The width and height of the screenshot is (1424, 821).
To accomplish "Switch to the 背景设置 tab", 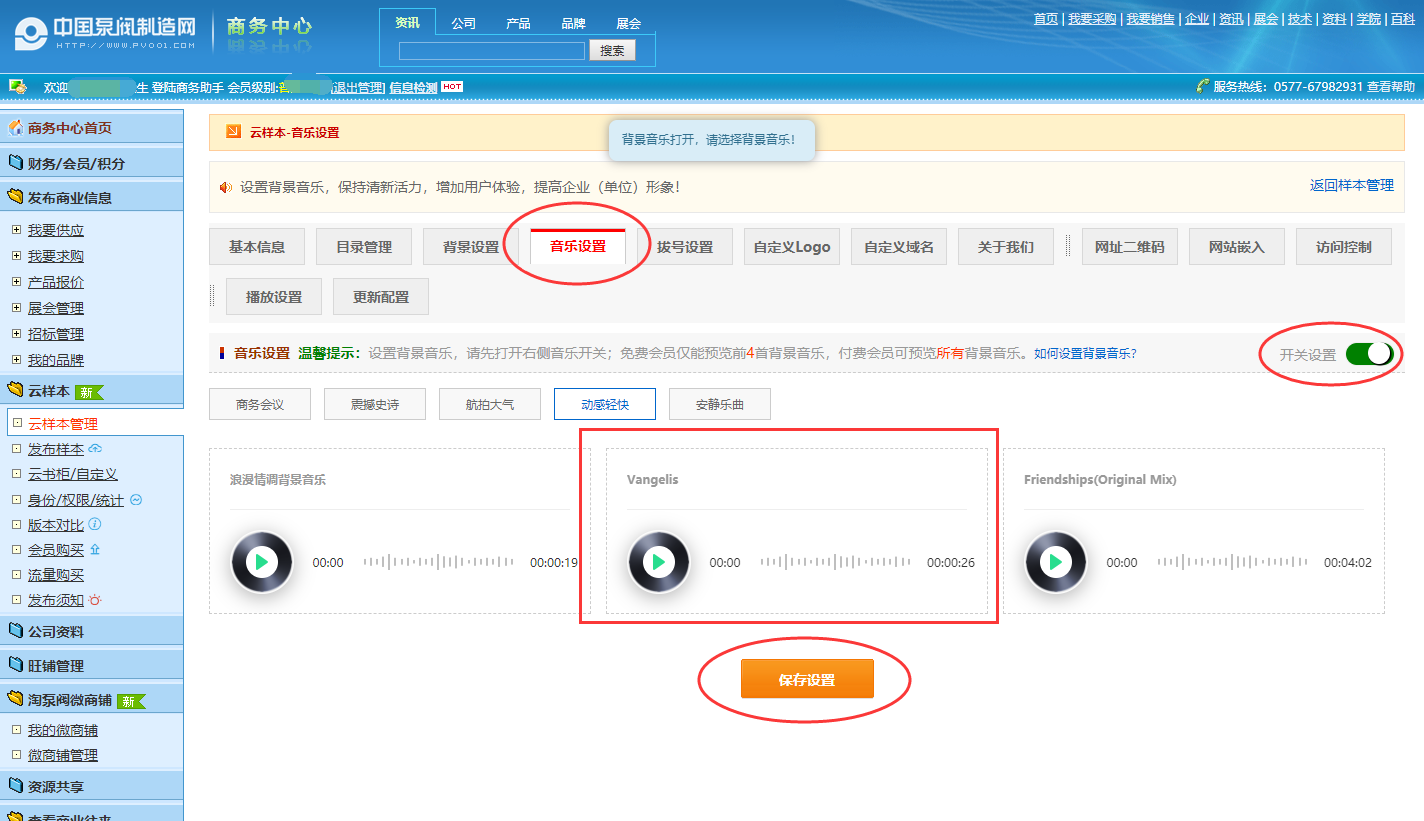I will tap(471, 247).
